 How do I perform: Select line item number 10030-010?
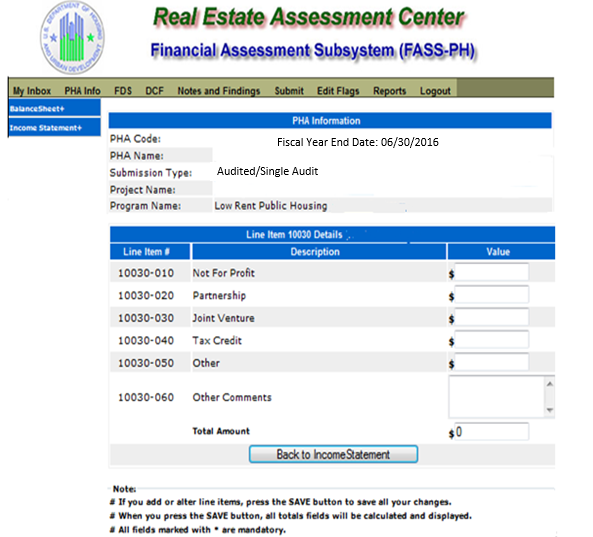(x=146, y=273)
